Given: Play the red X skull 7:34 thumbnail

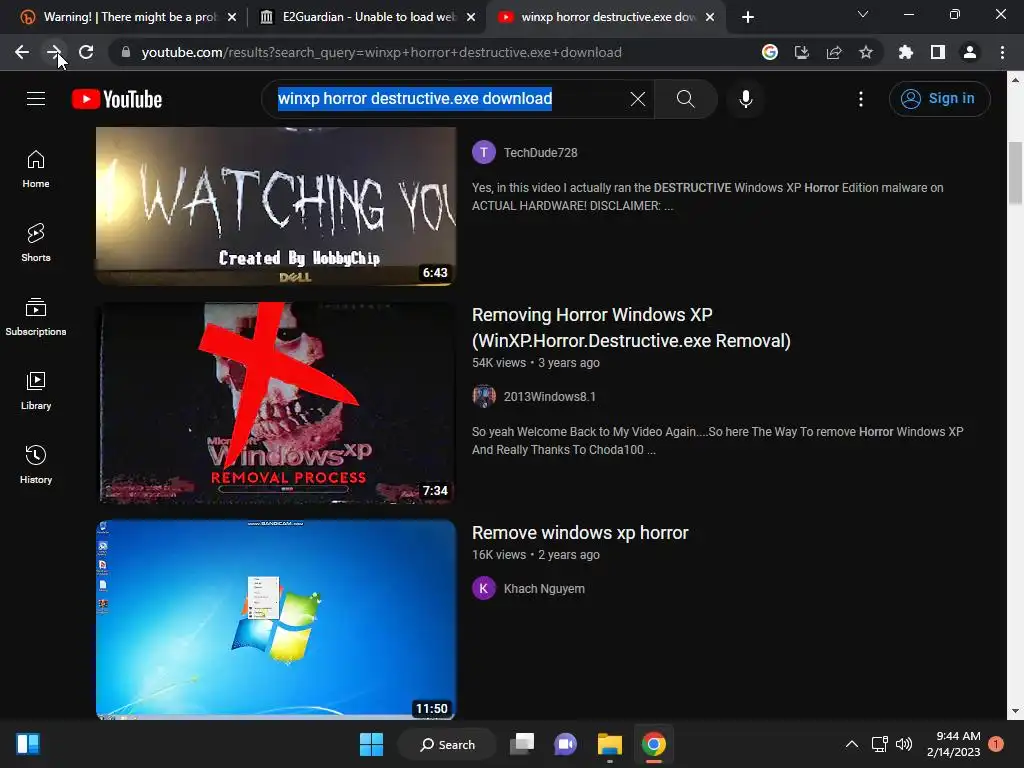Looking at the screenshot, I should point(276,402).
